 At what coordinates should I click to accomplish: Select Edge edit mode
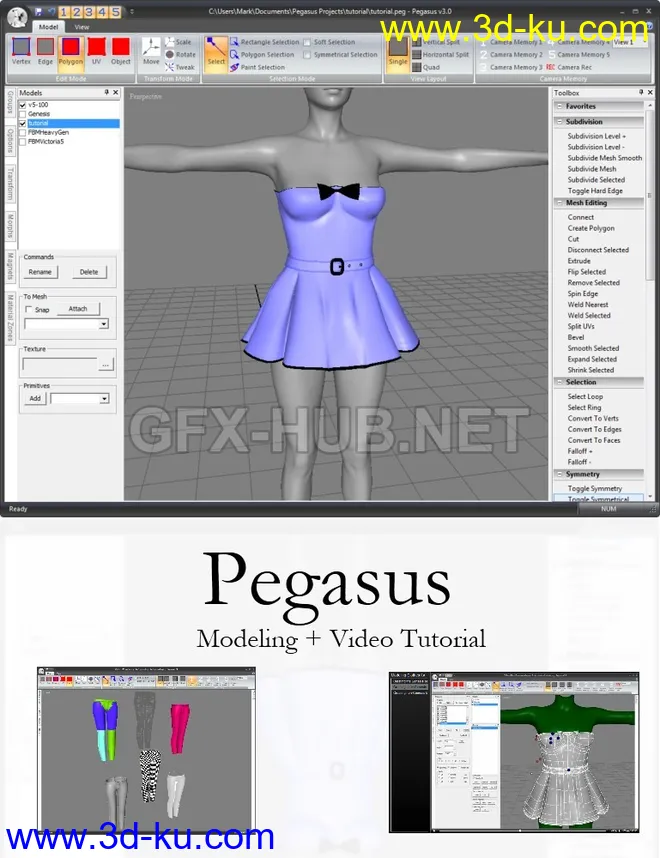point(45,51)
